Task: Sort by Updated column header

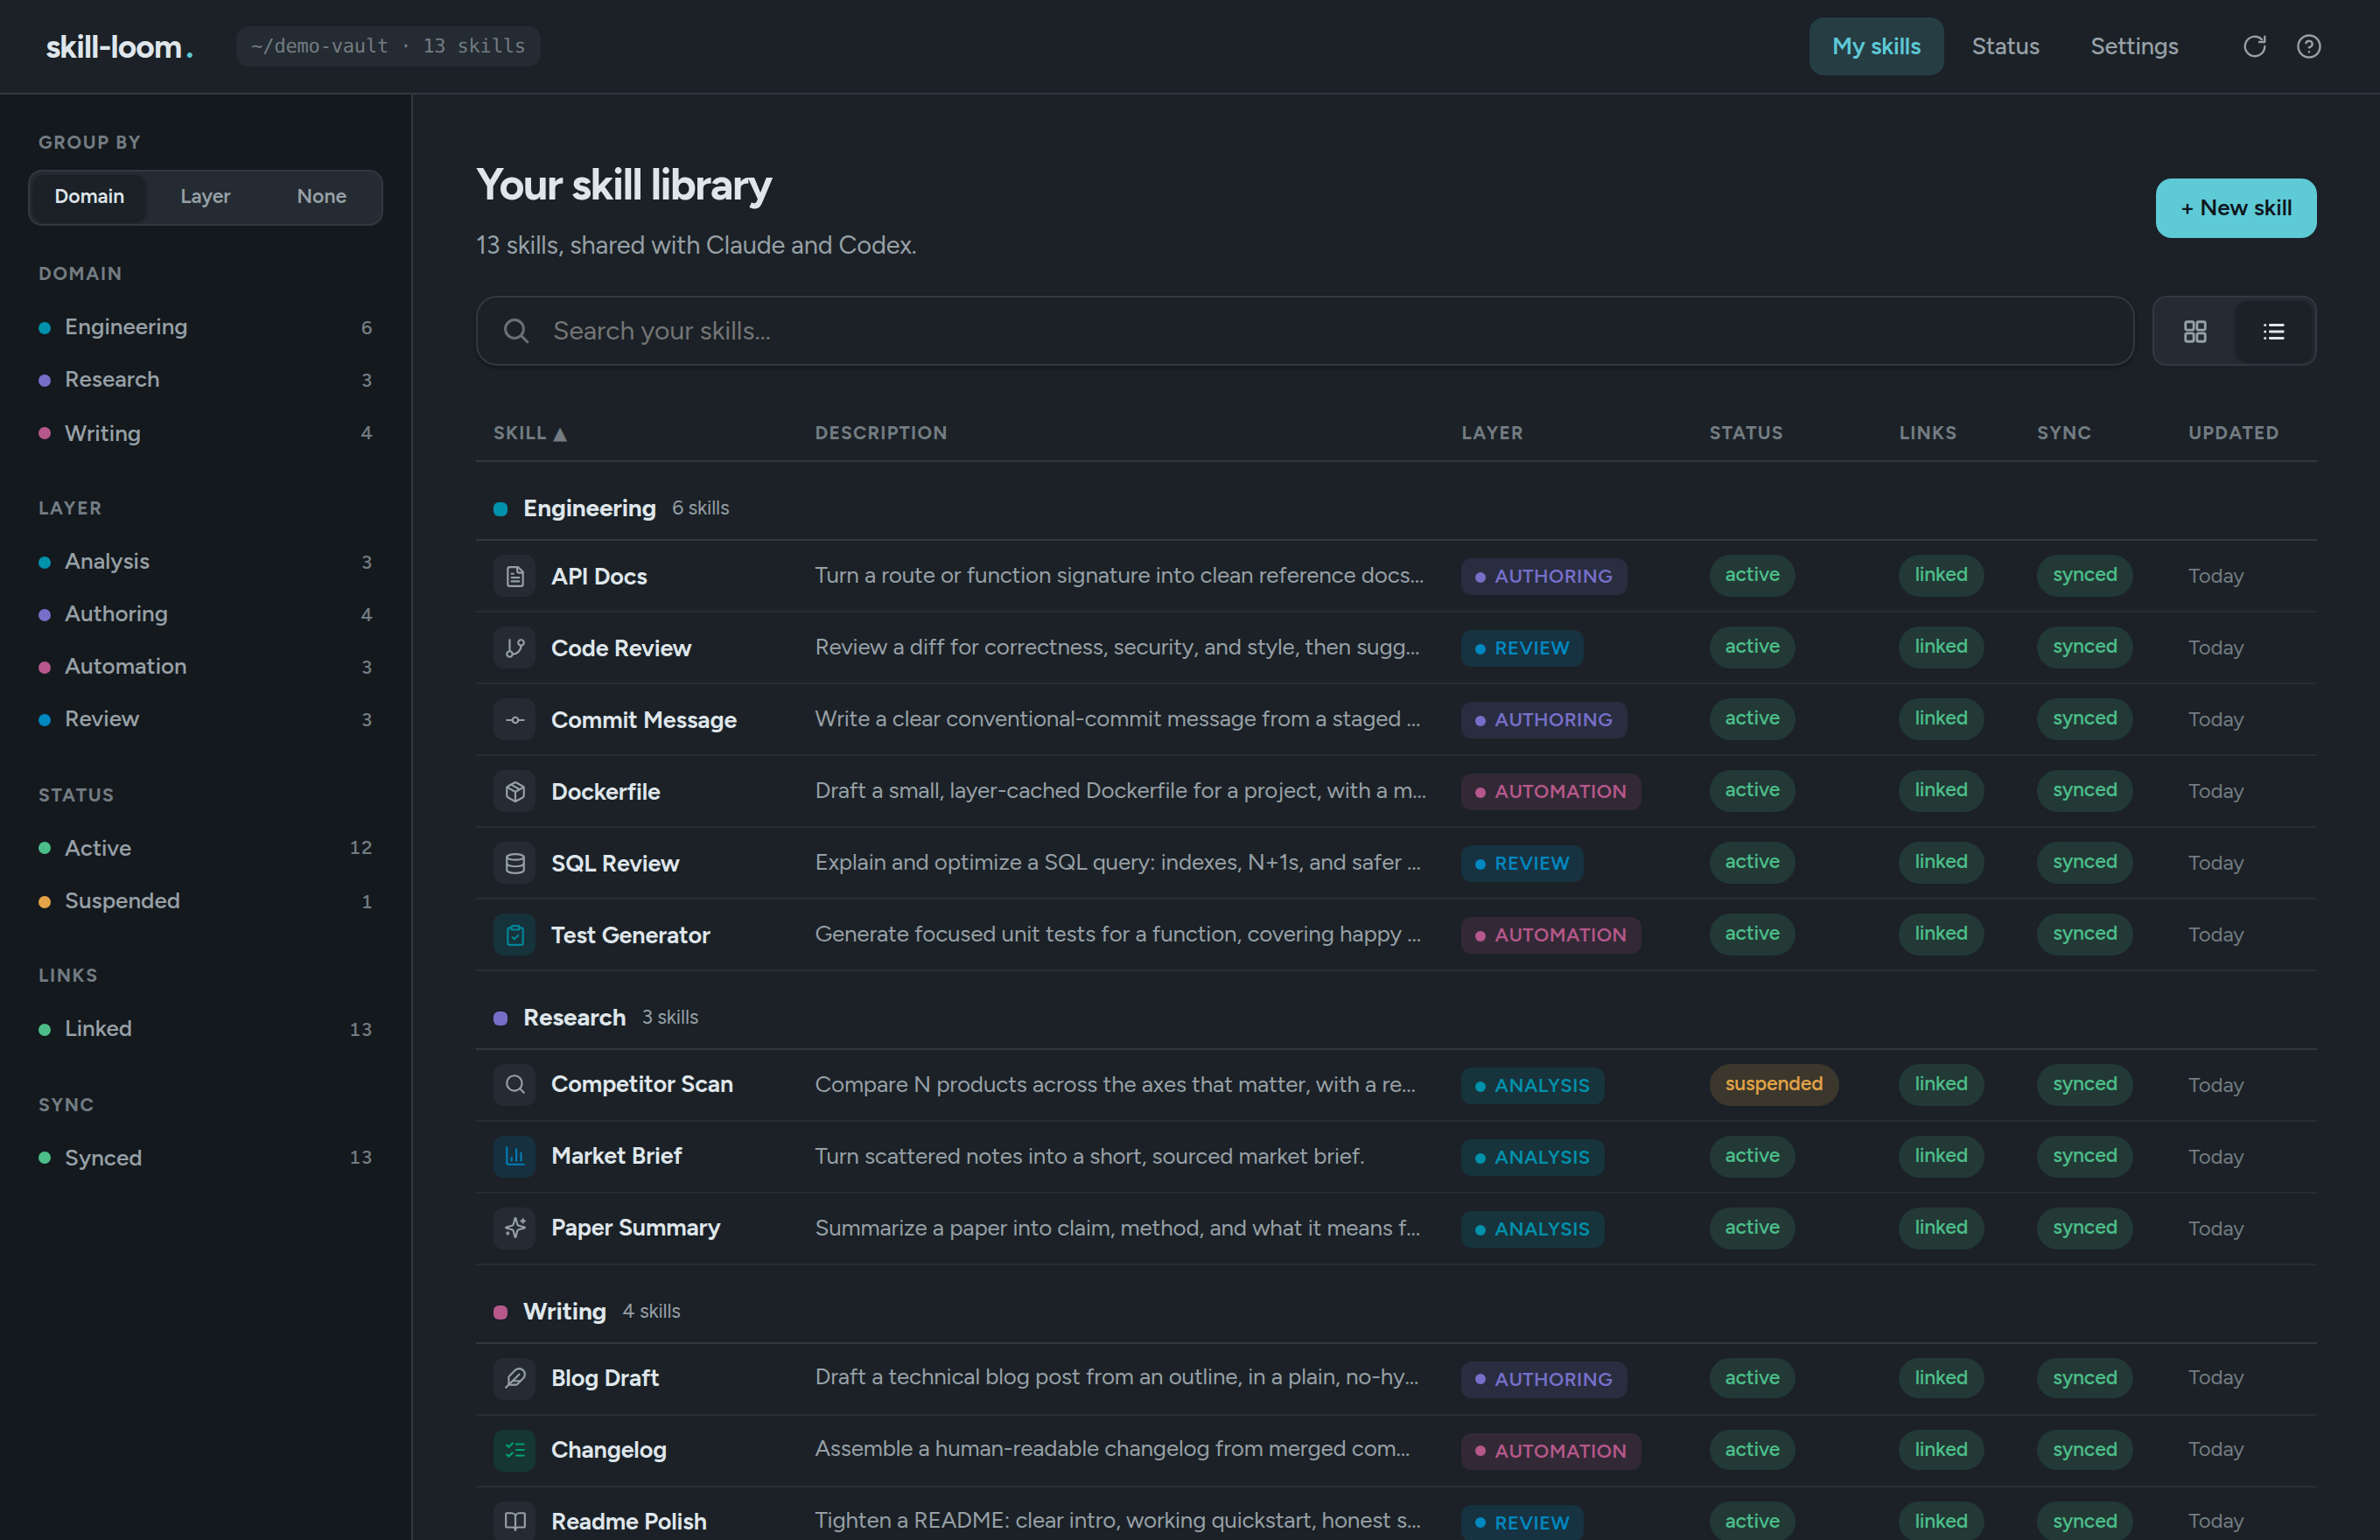Action: coord(2233,433)
